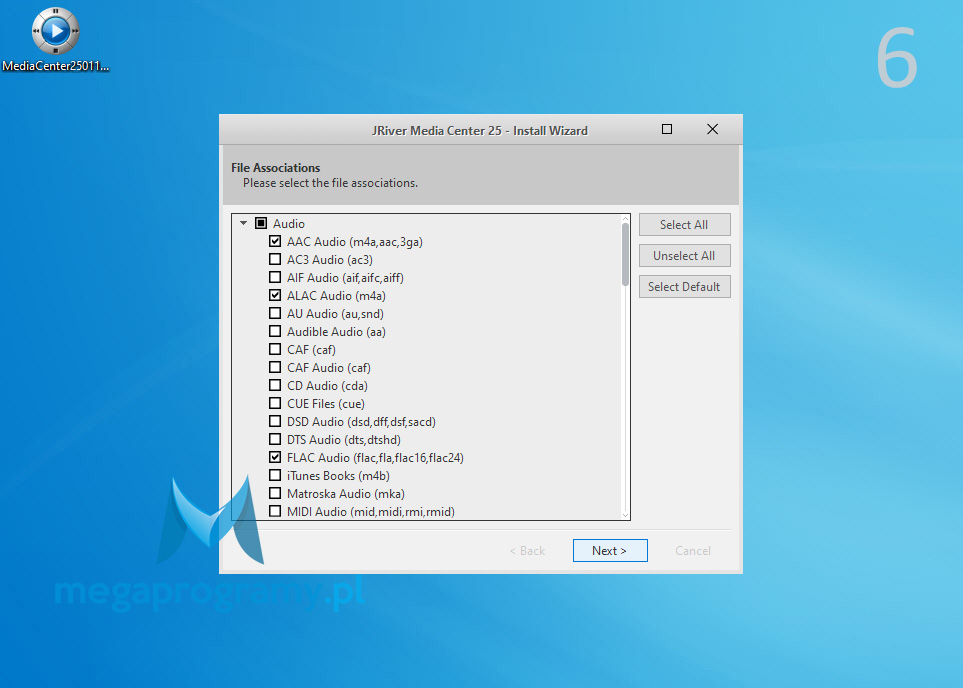This screenshot has height=688, width=963.
Task: Enable CD Audio (cda) association
Action: click(275, 385)
